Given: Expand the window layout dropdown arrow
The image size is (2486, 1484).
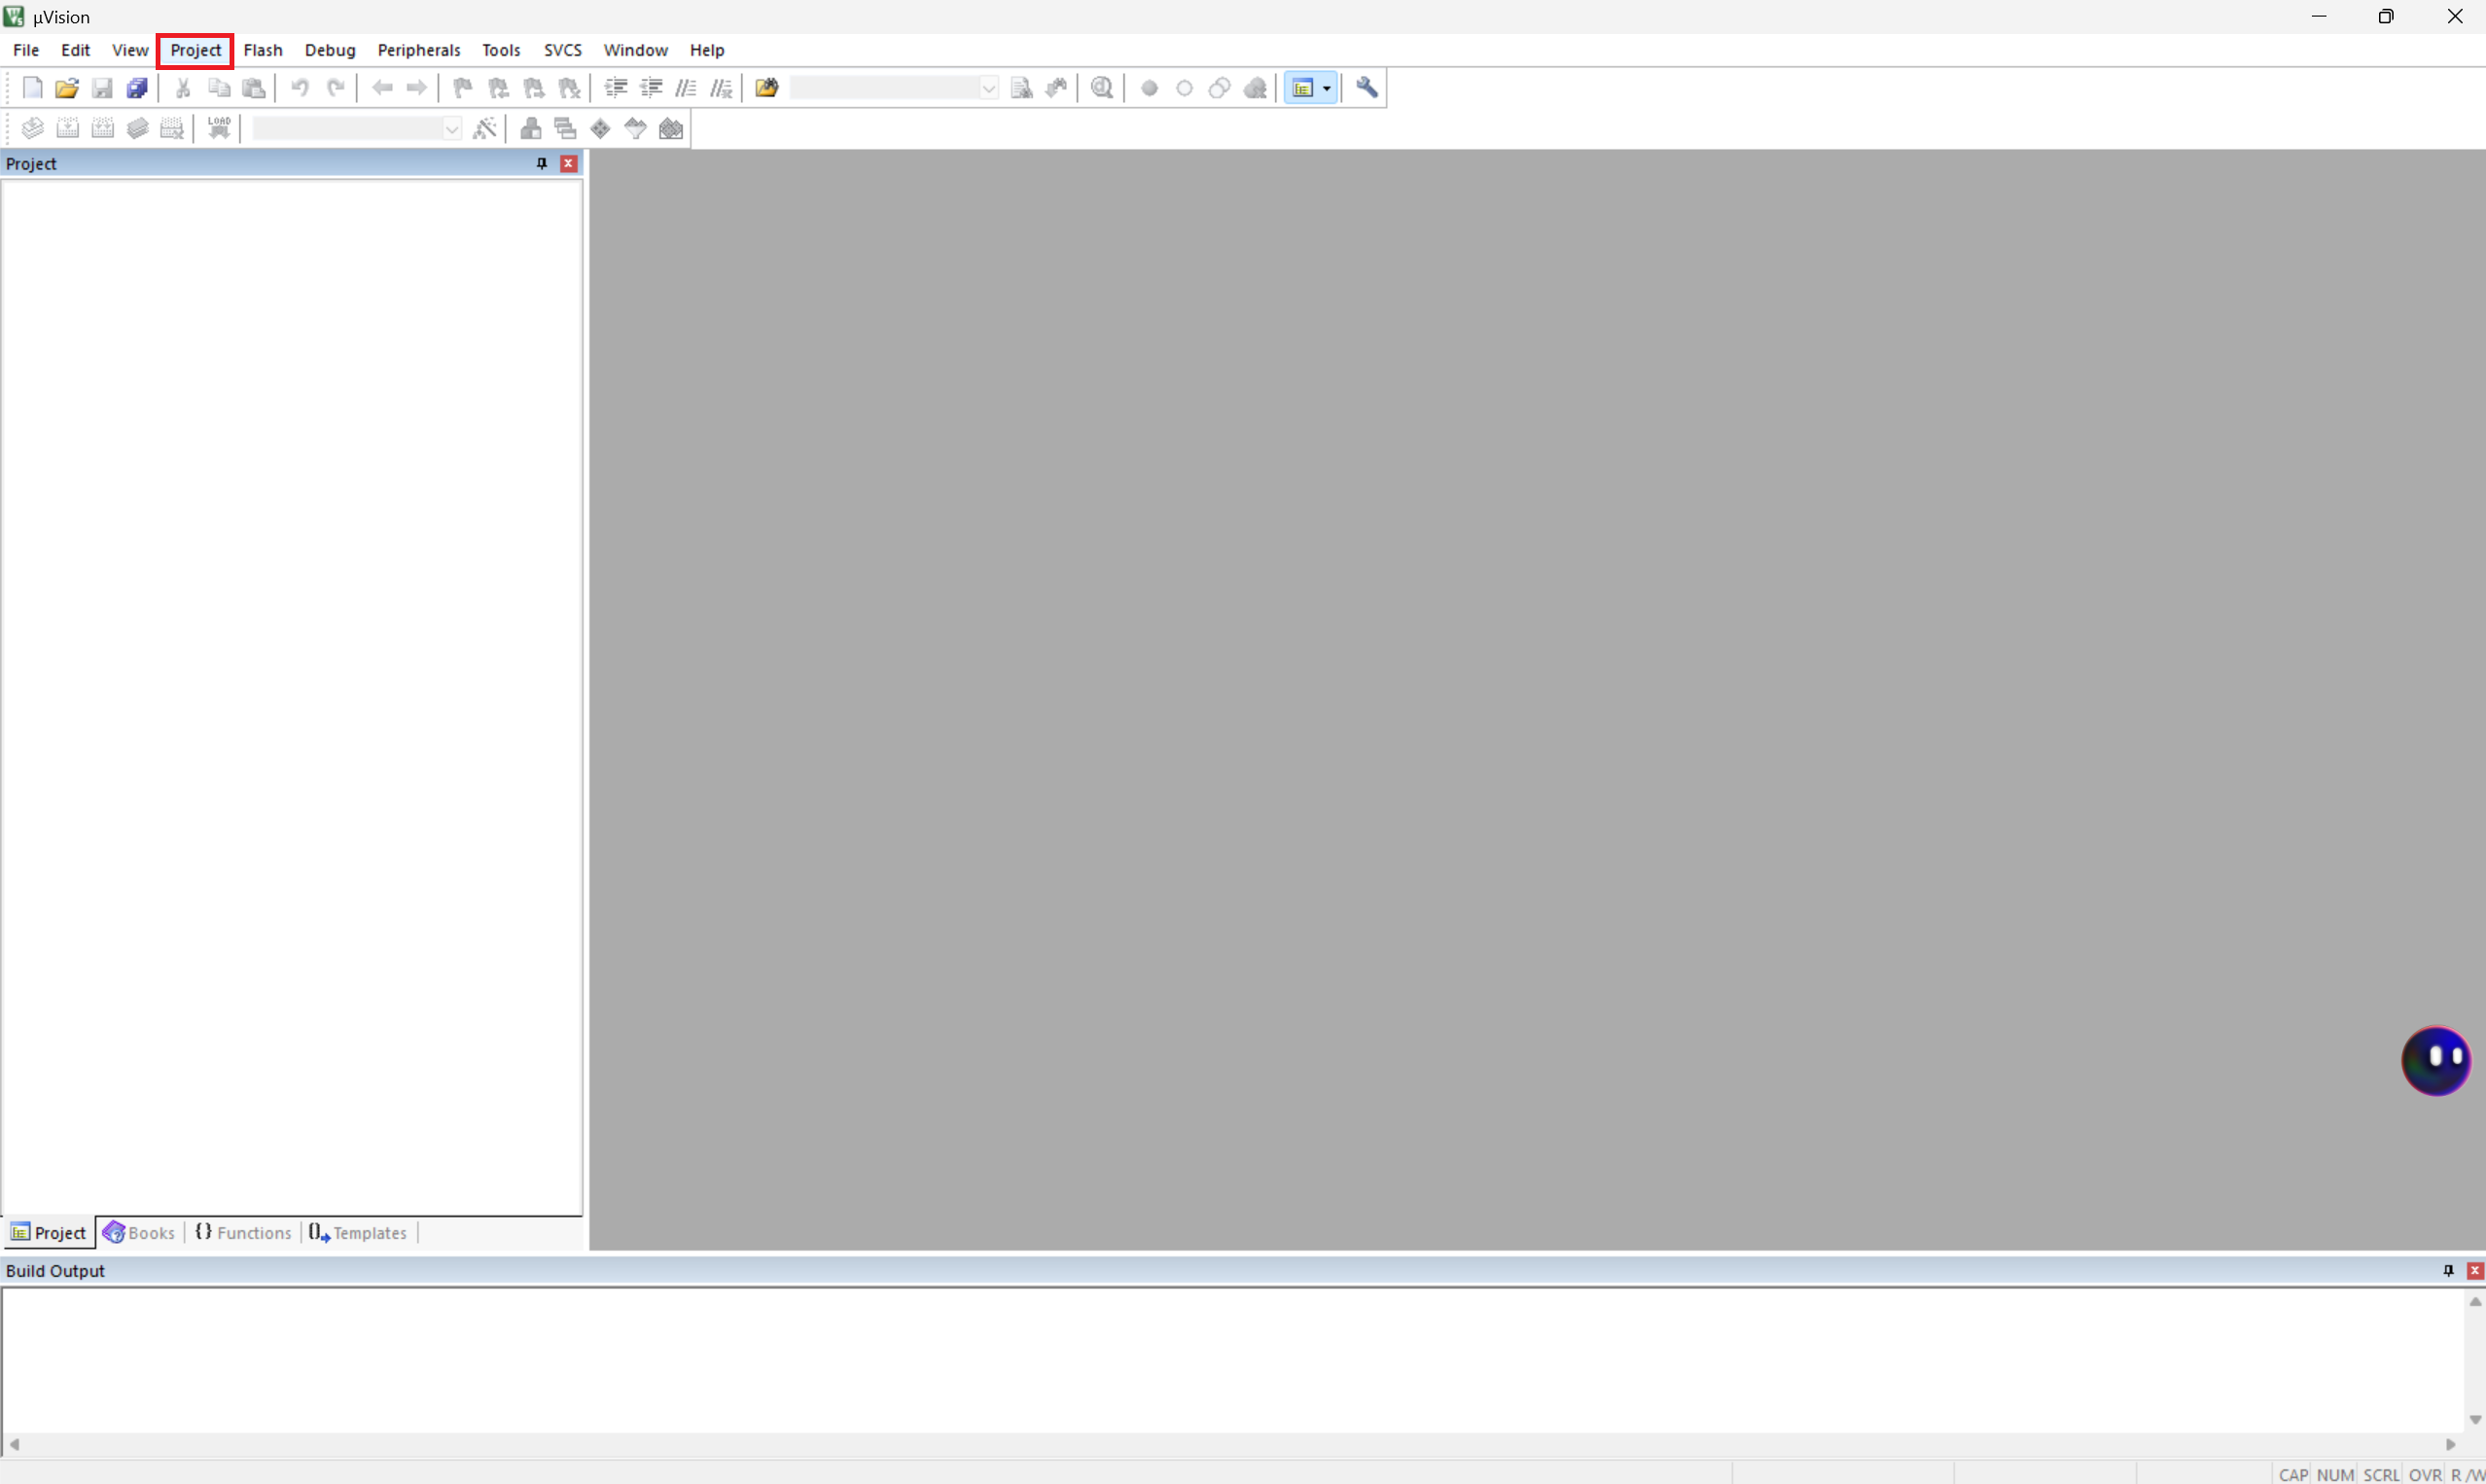Looking at the screenshot, I should coord(1327,88).
